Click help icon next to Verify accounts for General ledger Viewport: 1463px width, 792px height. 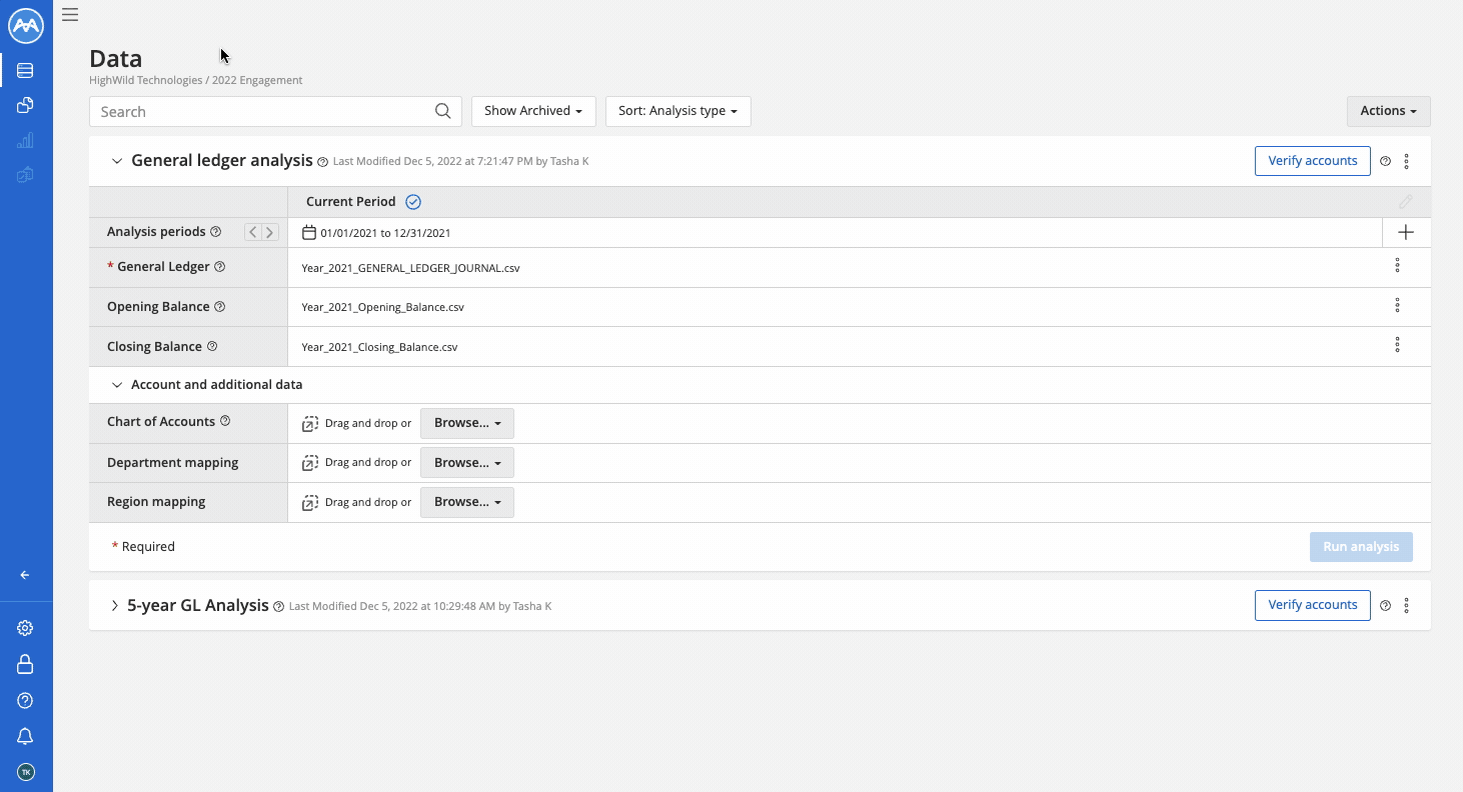click(1385, 161)
